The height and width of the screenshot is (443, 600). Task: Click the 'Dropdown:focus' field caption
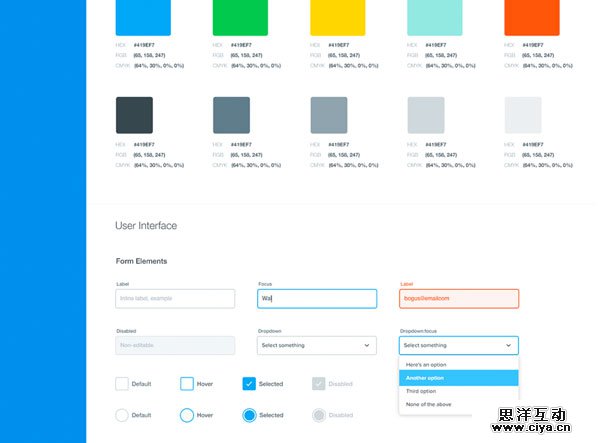pyautogui.click(x=418, y=331)
